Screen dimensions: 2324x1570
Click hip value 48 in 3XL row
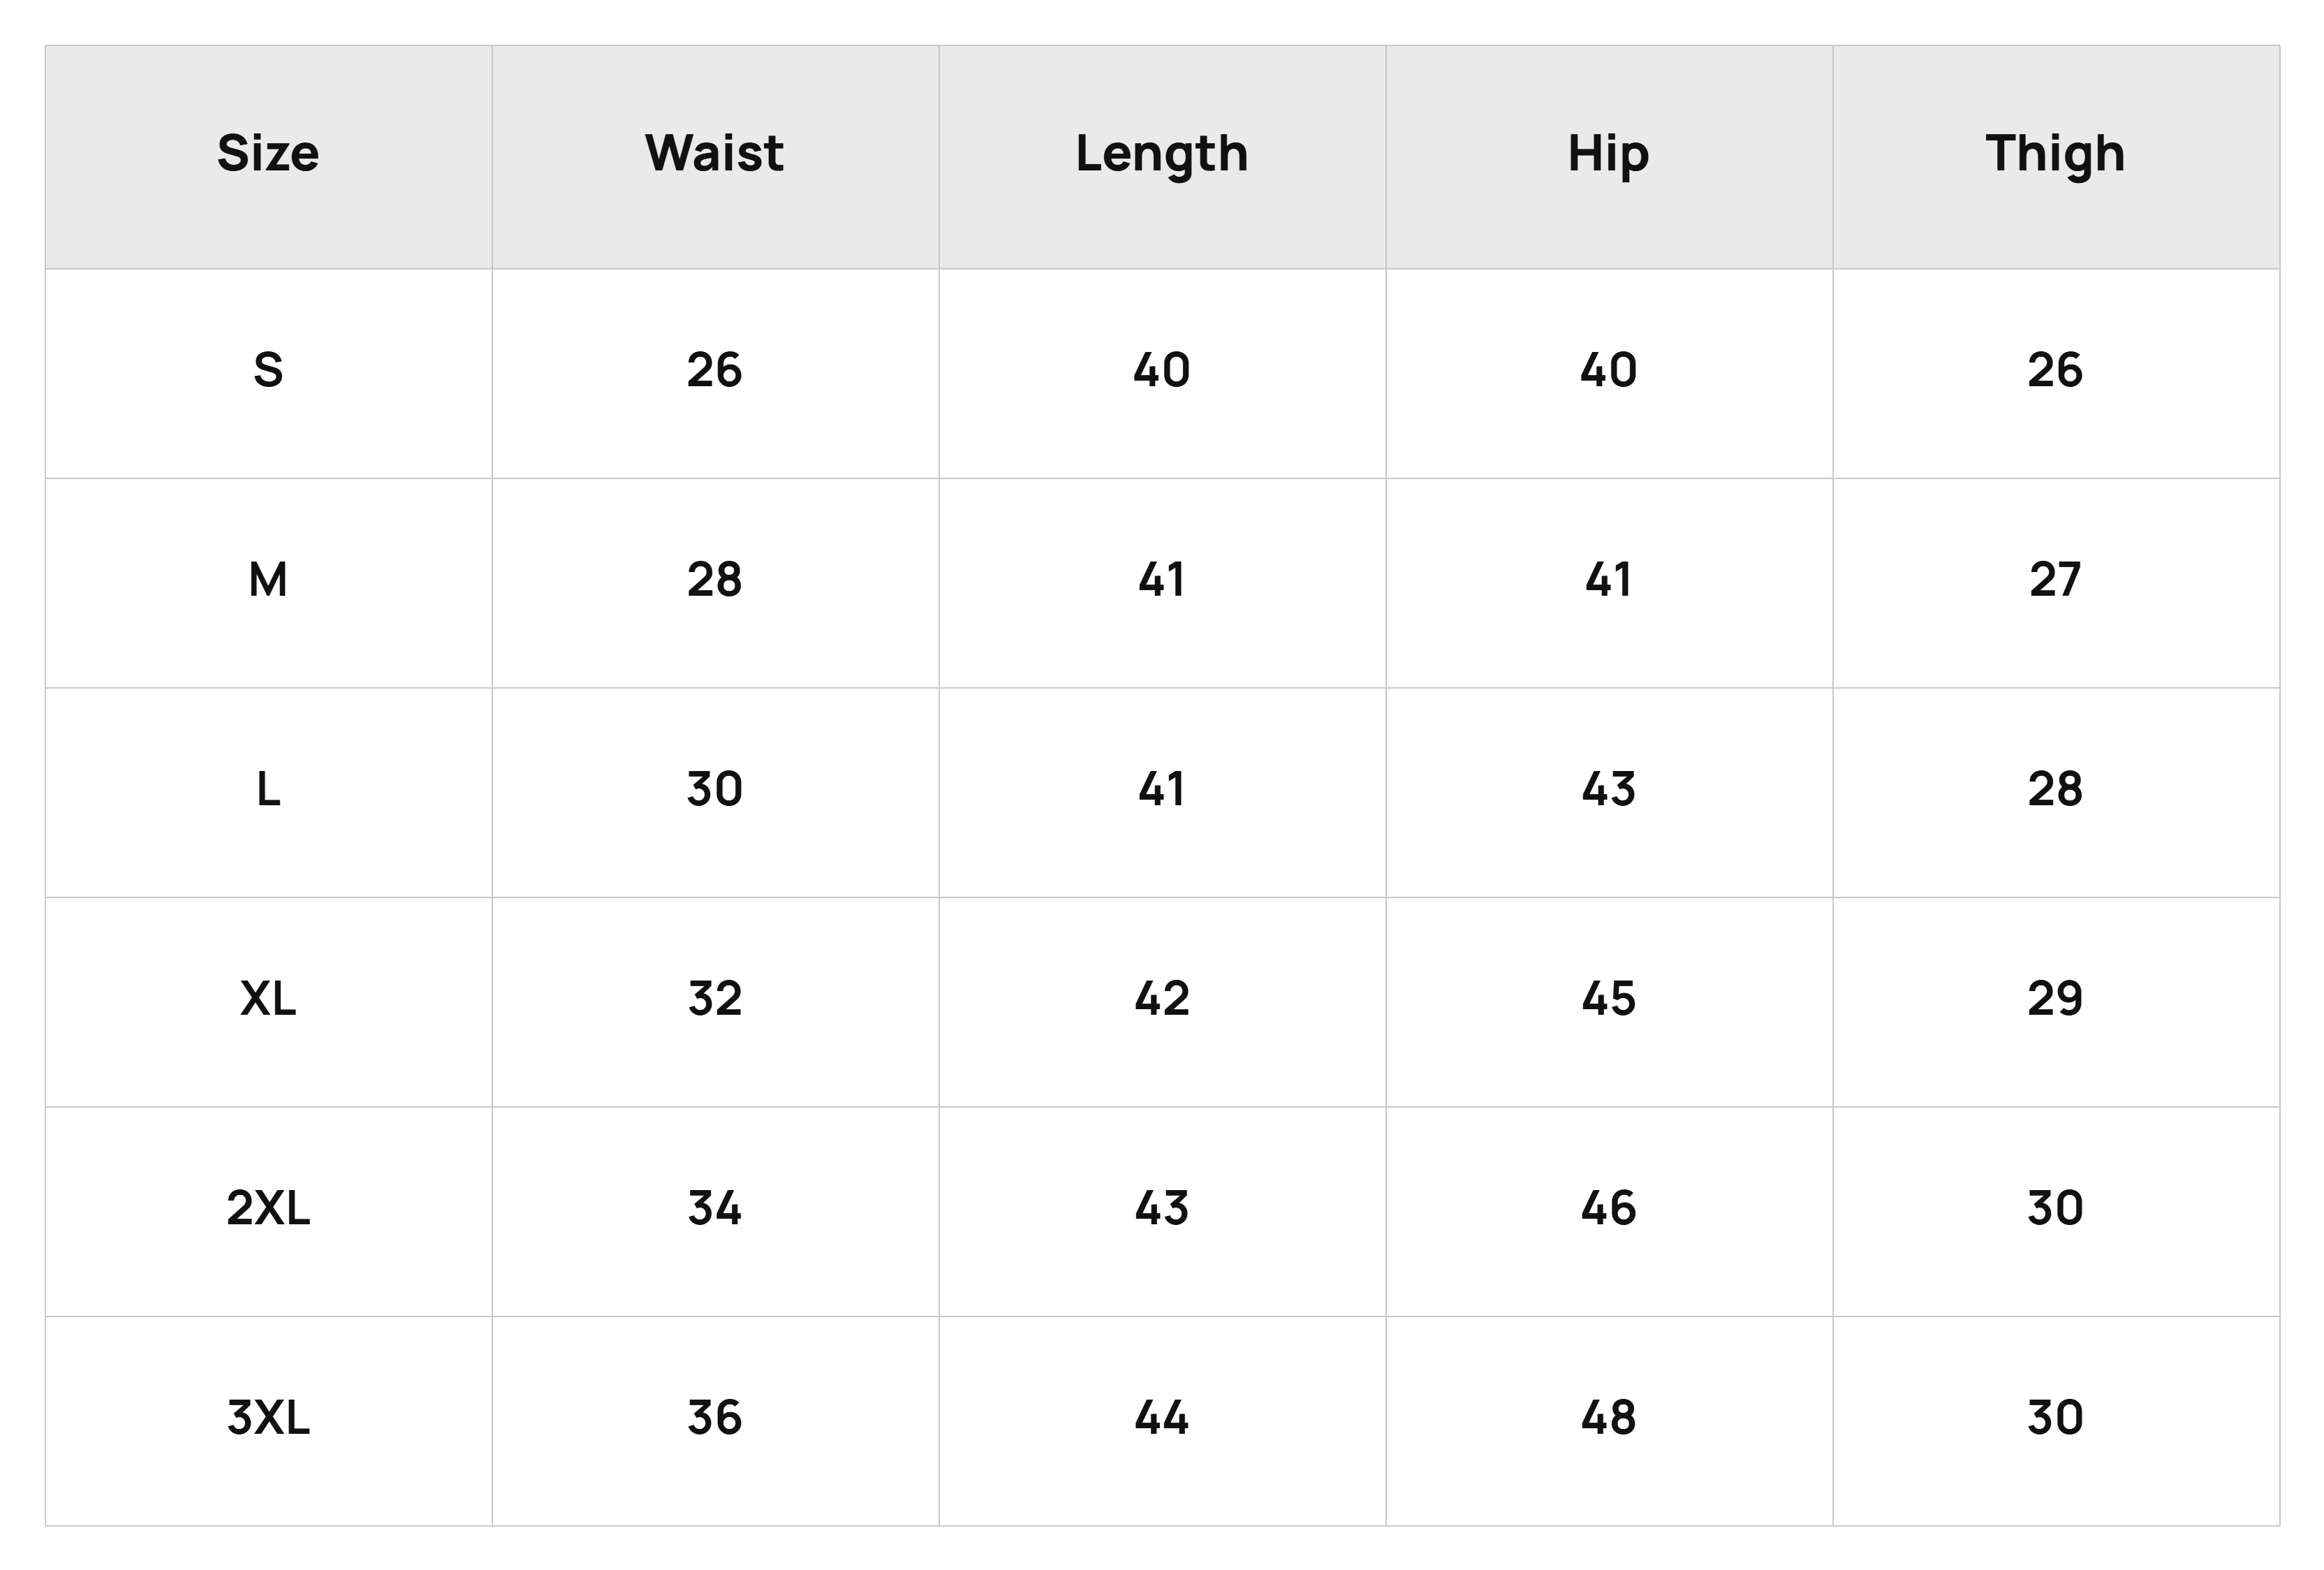point(1608,1418)
